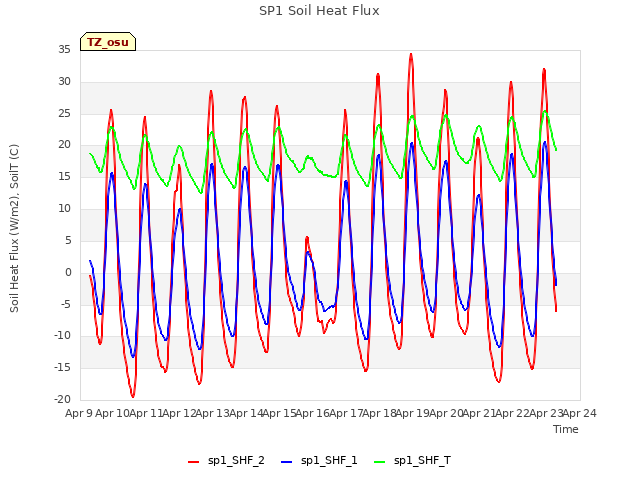The image size is (640, 480).
Task: Click the -10 y-axis tick label
Action: 62,336
